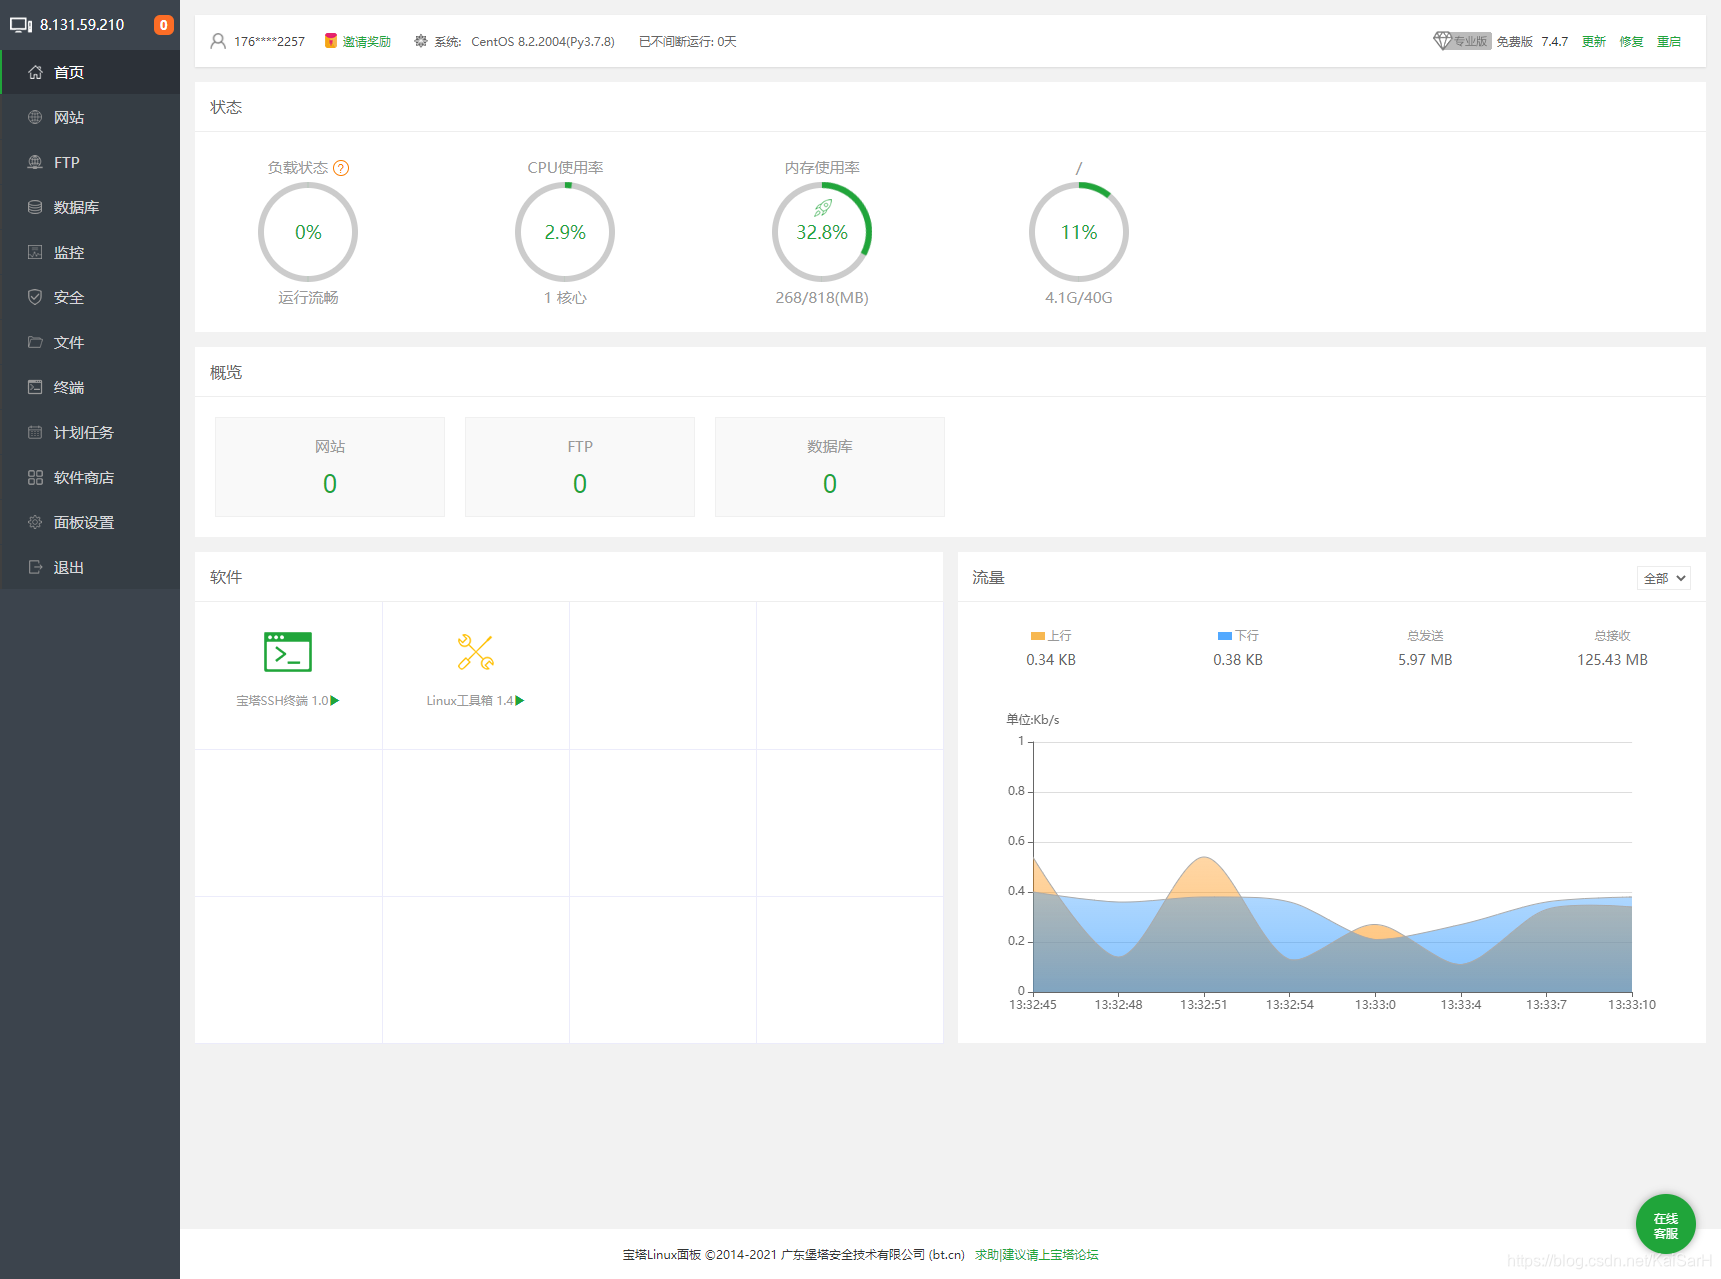Click the 0.38 KB downstream value

pyautogui.click(x=1238, y=660)
